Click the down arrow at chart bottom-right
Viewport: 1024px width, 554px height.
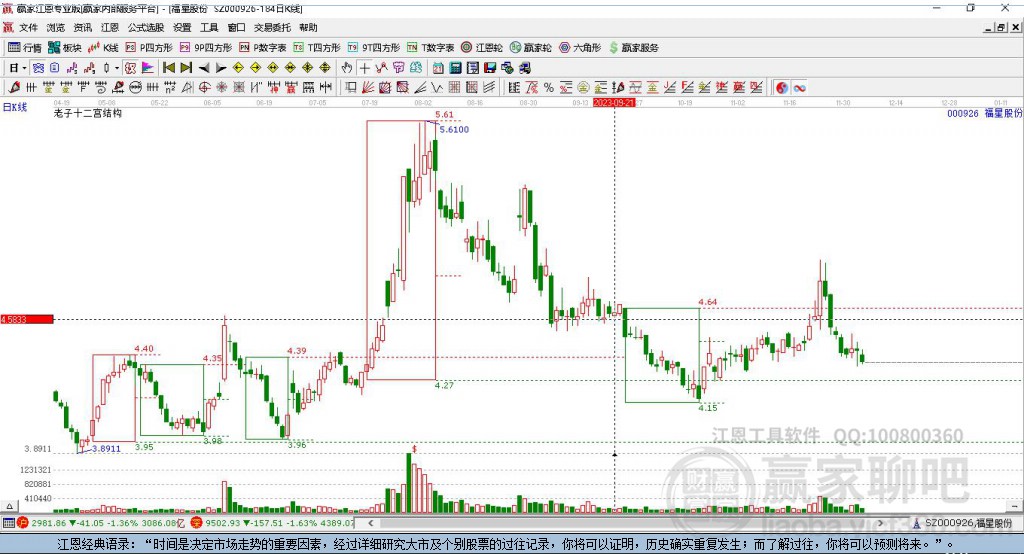(x=1014, y=506)
